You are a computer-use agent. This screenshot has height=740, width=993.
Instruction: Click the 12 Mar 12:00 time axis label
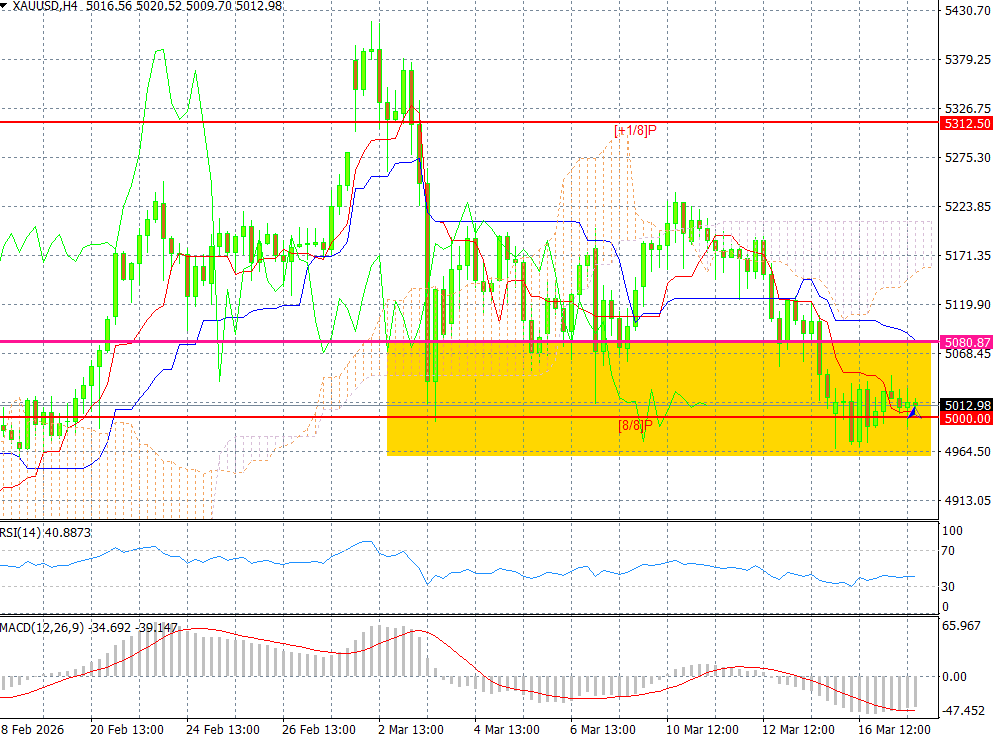799,730
